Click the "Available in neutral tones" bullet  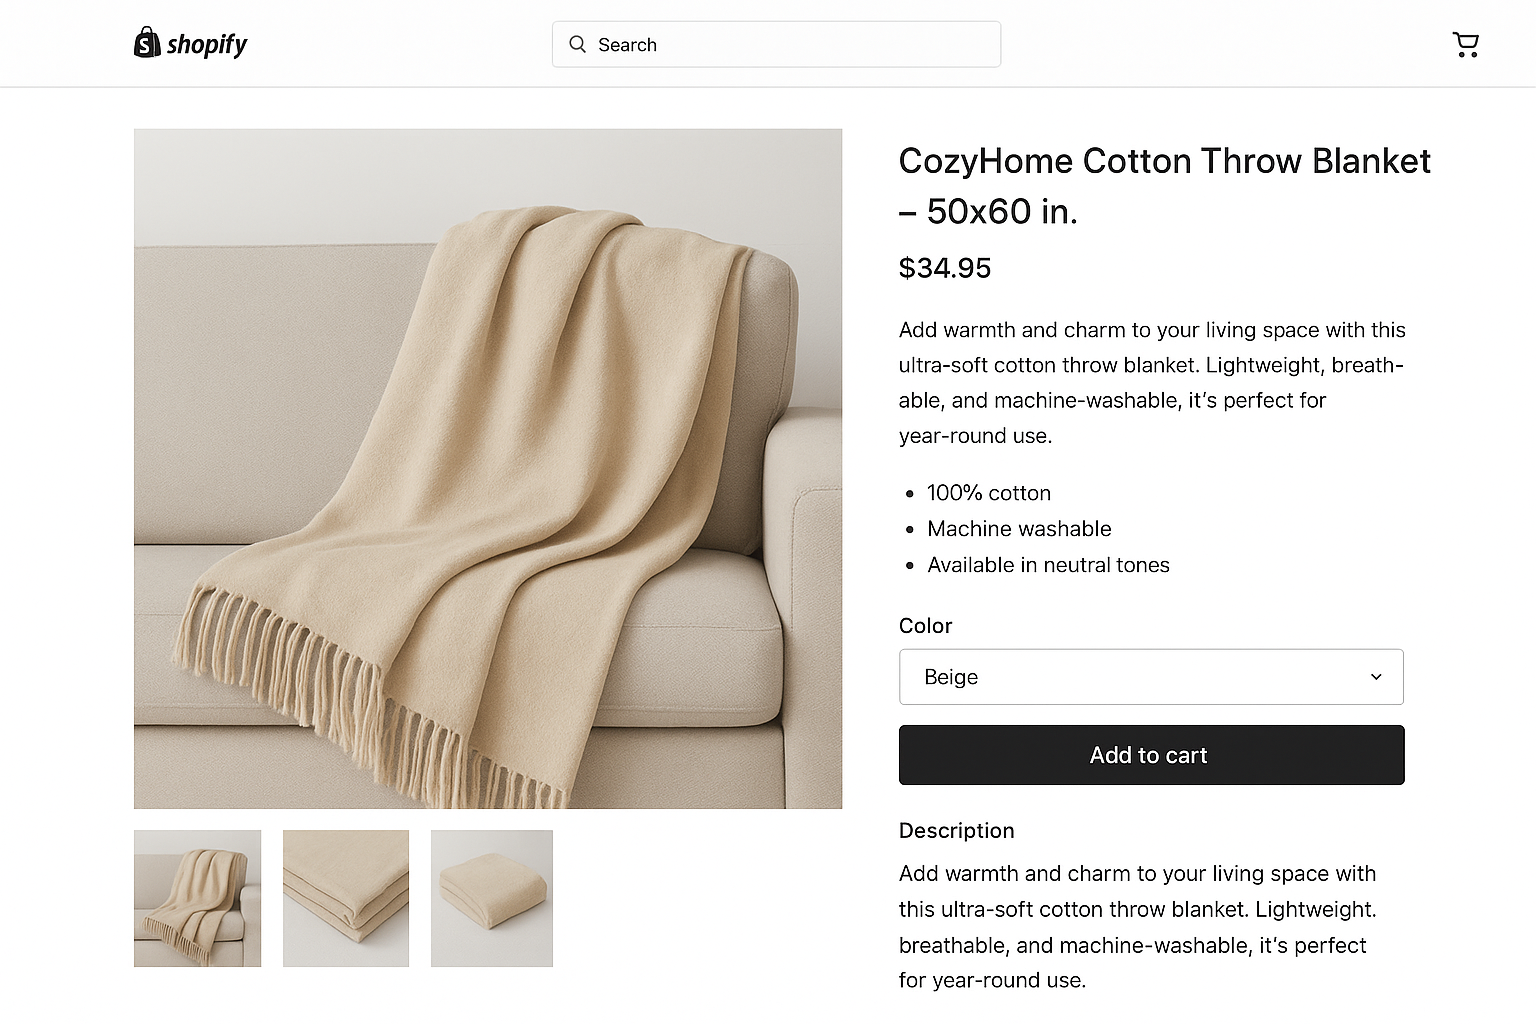coord(1048,565)
